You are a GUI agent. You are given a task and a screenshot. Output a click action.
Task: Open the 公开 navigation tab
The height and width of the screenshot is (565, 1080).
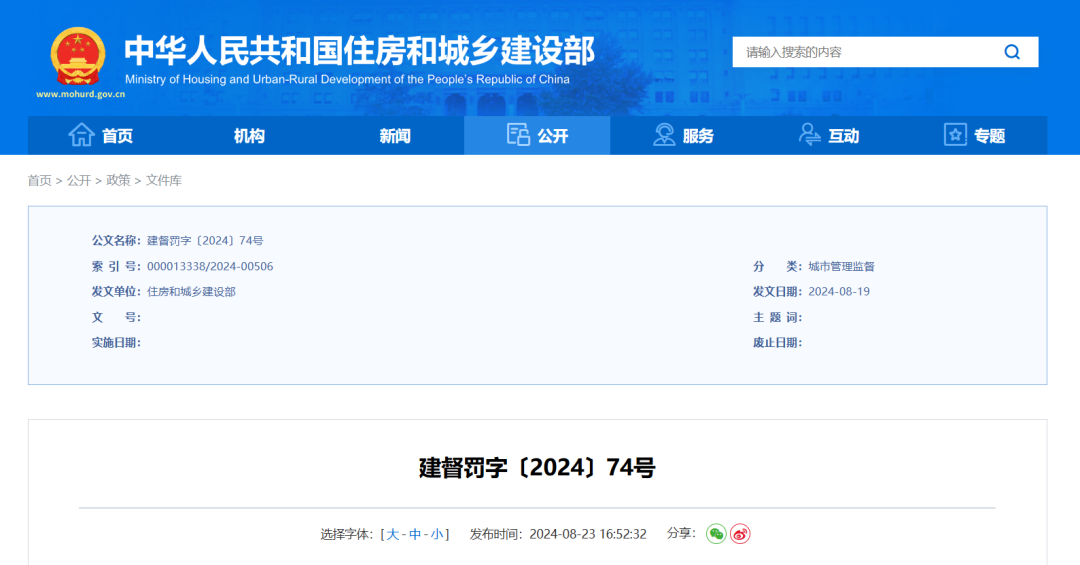pyautogui.click(x=537, y=135)
